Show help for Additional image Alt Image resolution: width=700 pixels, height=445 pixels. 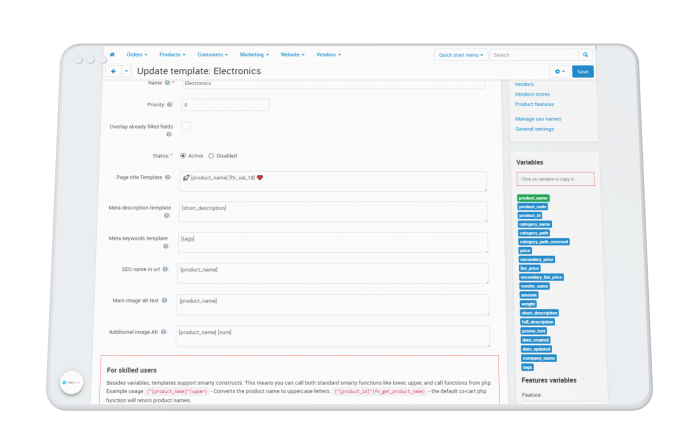163,332
